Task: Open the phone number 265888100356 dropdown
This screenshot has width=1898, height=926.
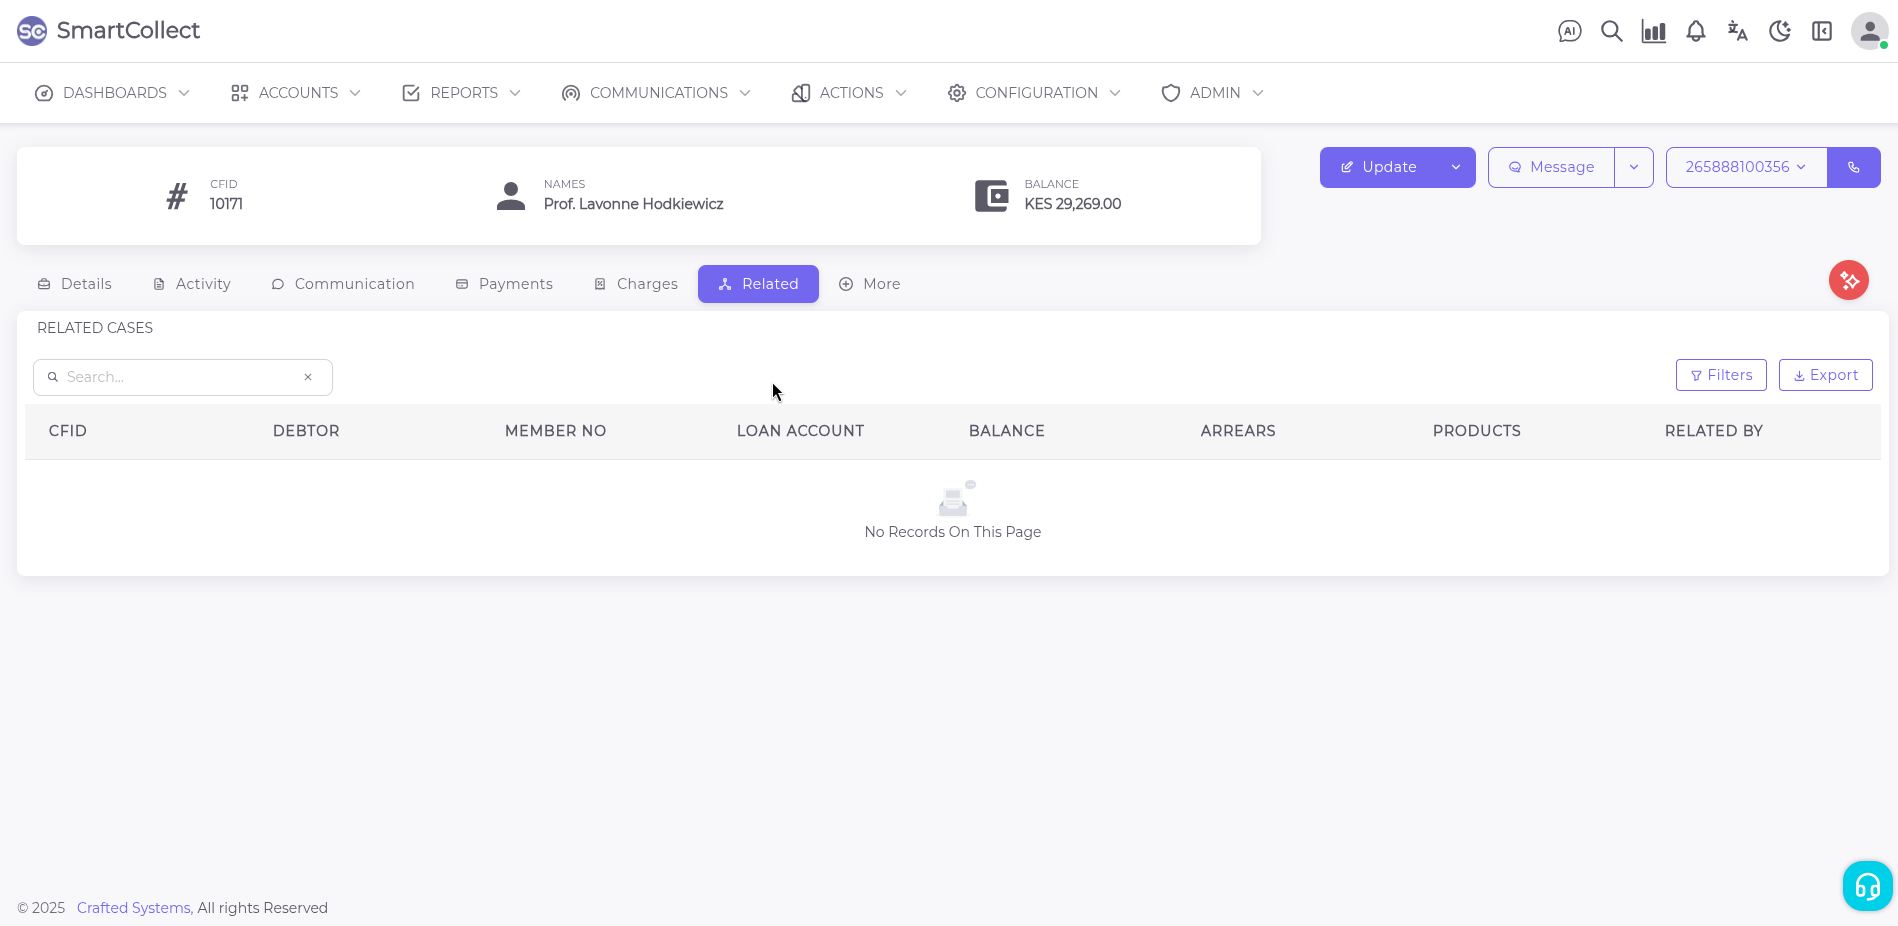Action: pos(1745,167)
